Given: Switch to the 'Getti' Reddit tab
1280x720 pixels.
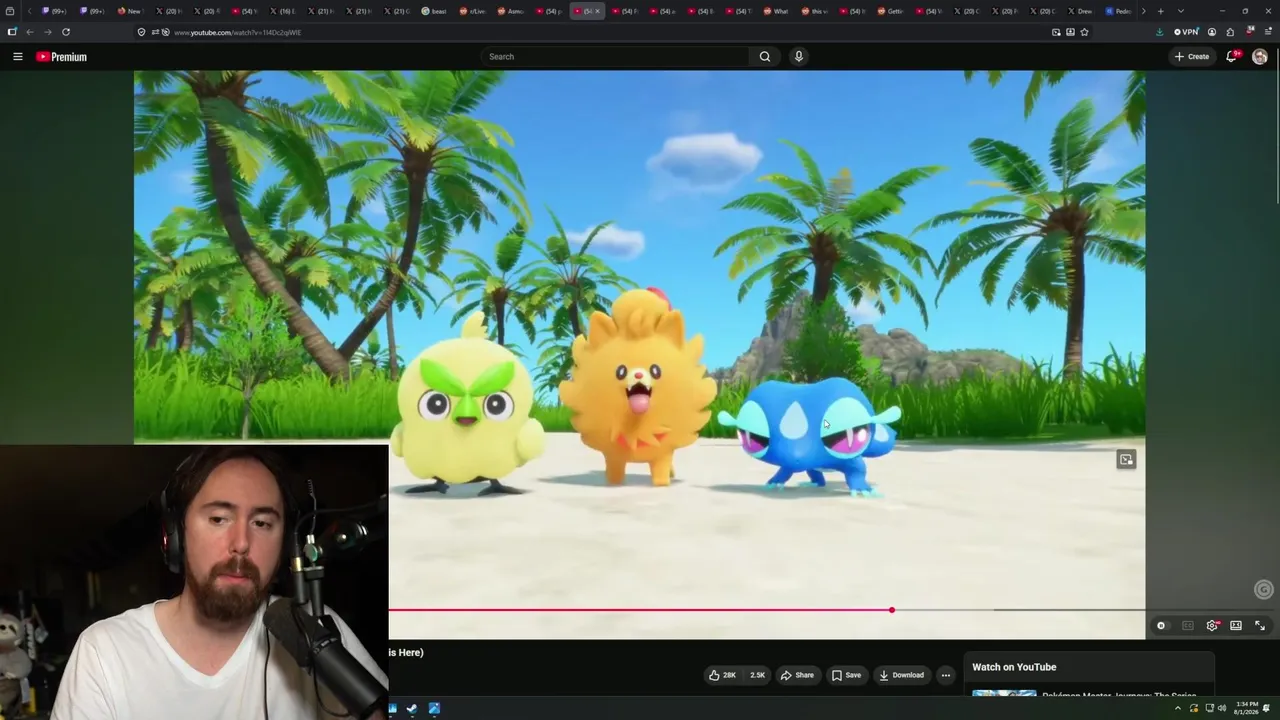Looking at the screenshot, I should [x=890, y=11].
